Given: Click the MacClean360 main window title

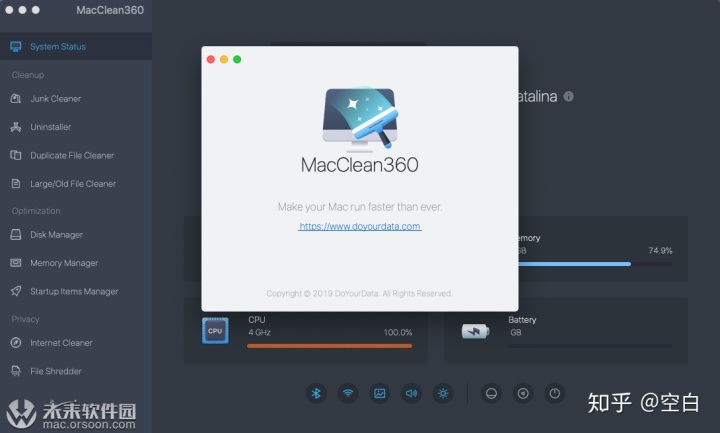Looking at the screenshot, I should coord(110,10).
